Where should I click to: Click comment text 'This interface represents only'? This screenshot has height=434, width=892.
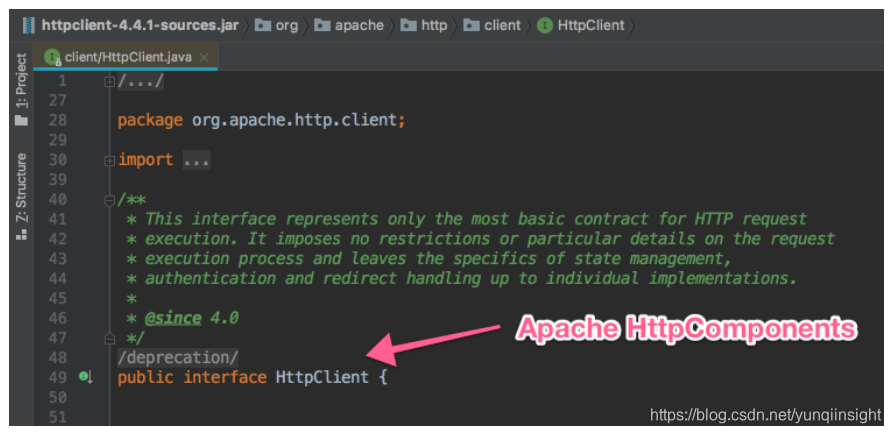click(286, 219)
